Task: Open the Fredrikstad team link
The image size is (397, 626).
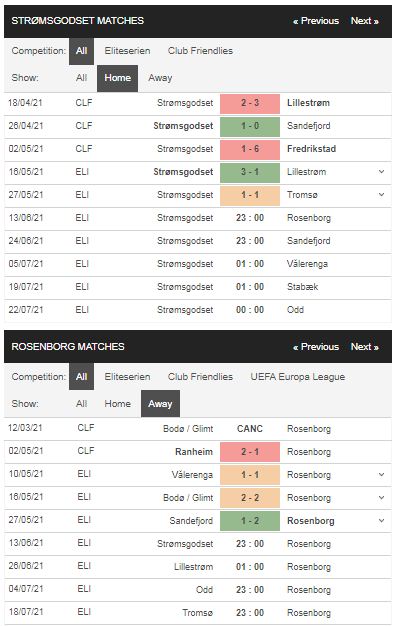Action: click(312, 149)
